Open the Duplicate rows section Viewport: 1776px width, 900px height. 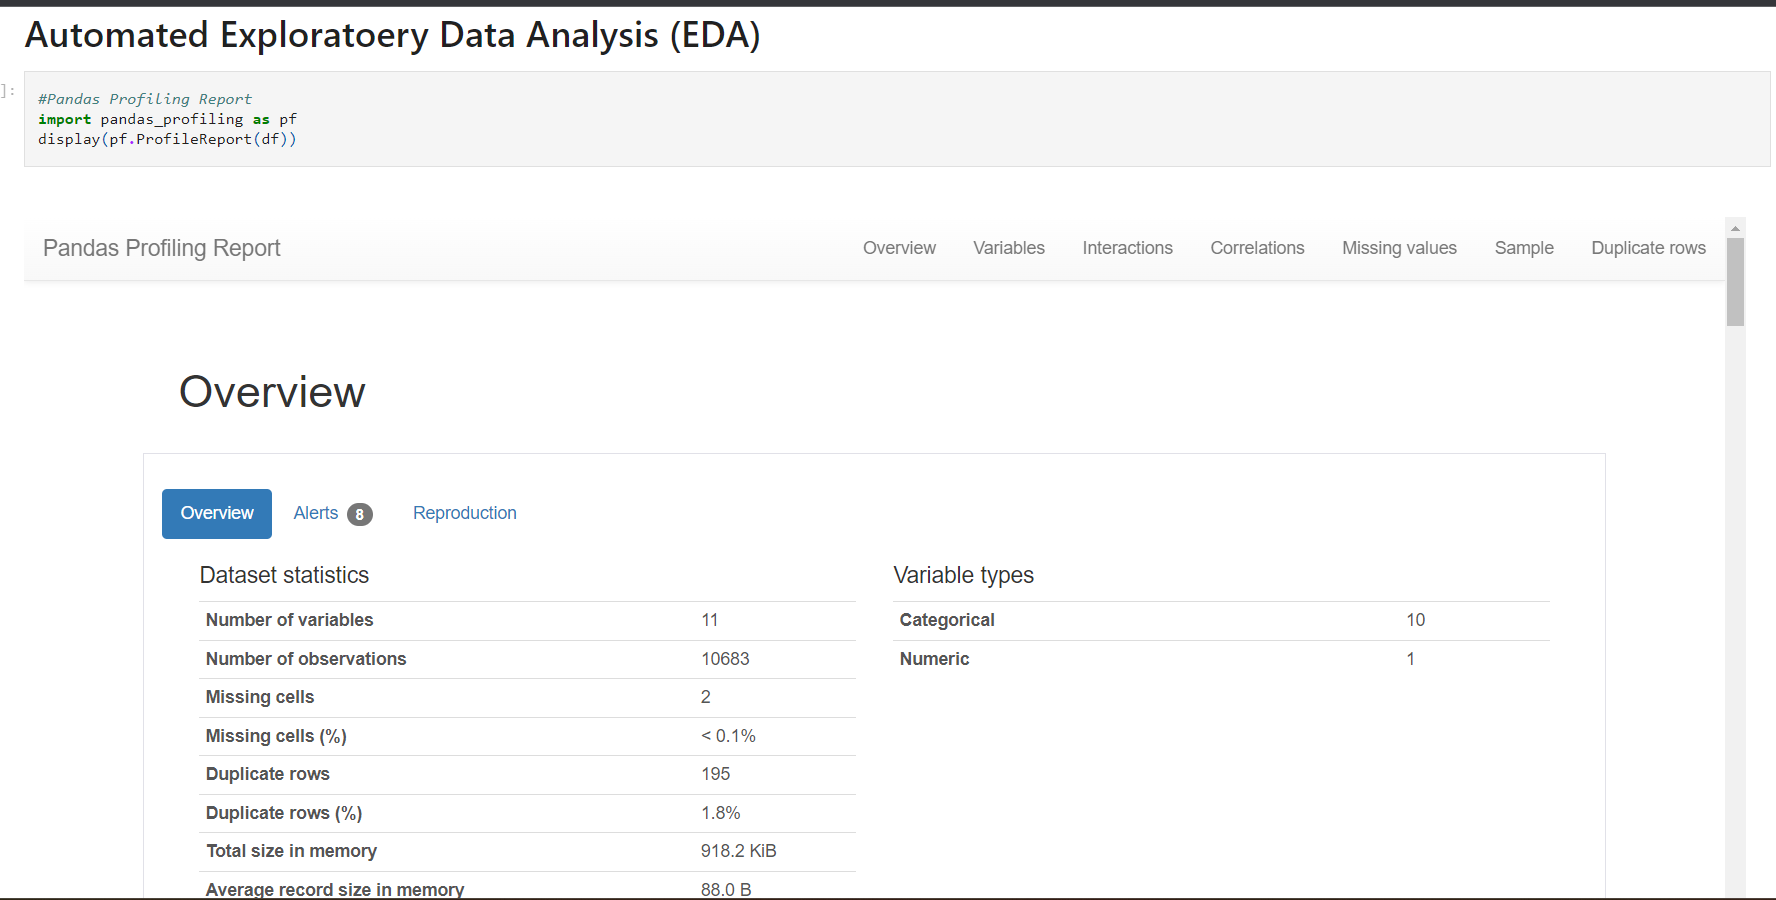pyautogui.click(x=1648, y=248)
